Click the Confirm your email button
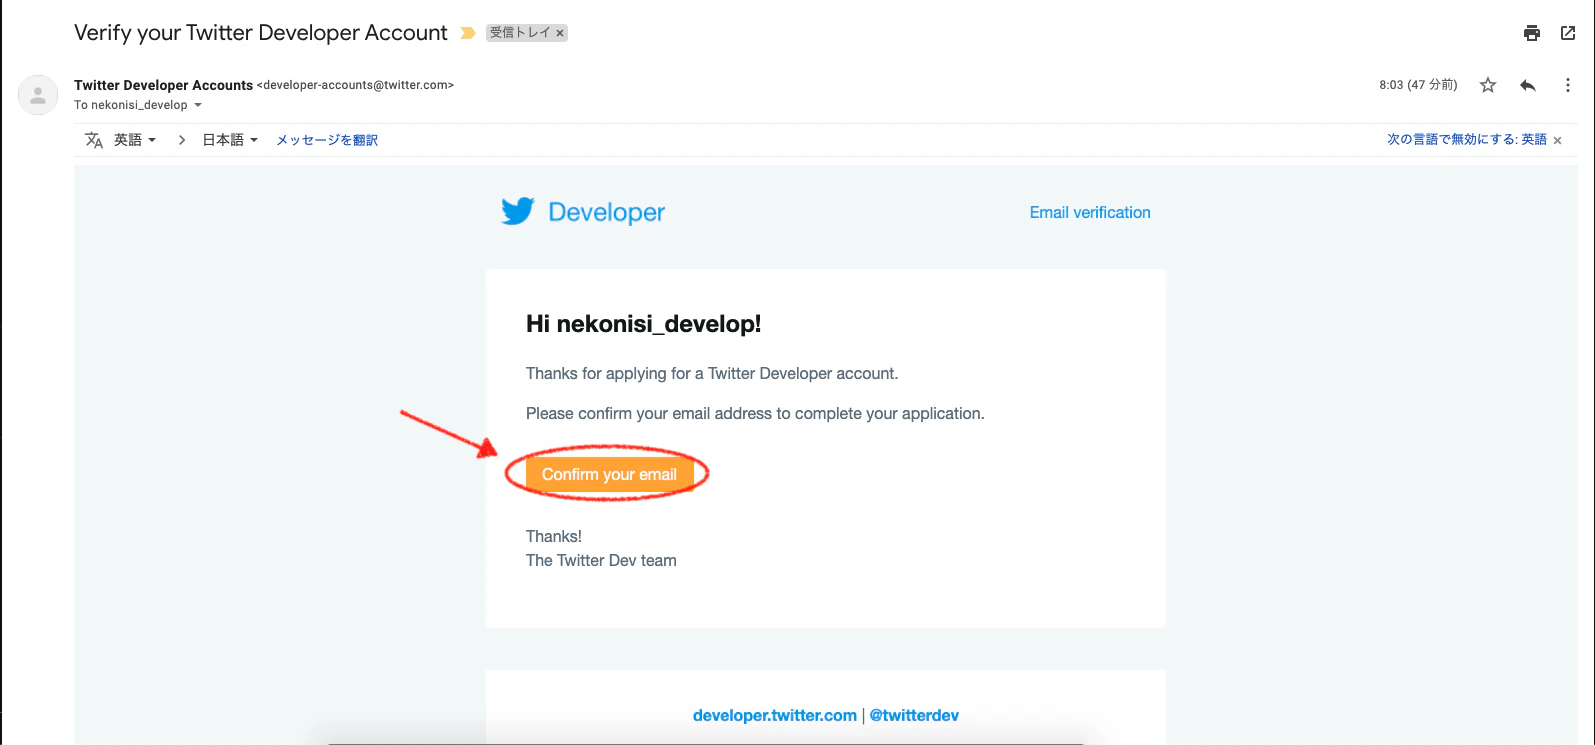 pyautogui.click(x=609, y=474)
